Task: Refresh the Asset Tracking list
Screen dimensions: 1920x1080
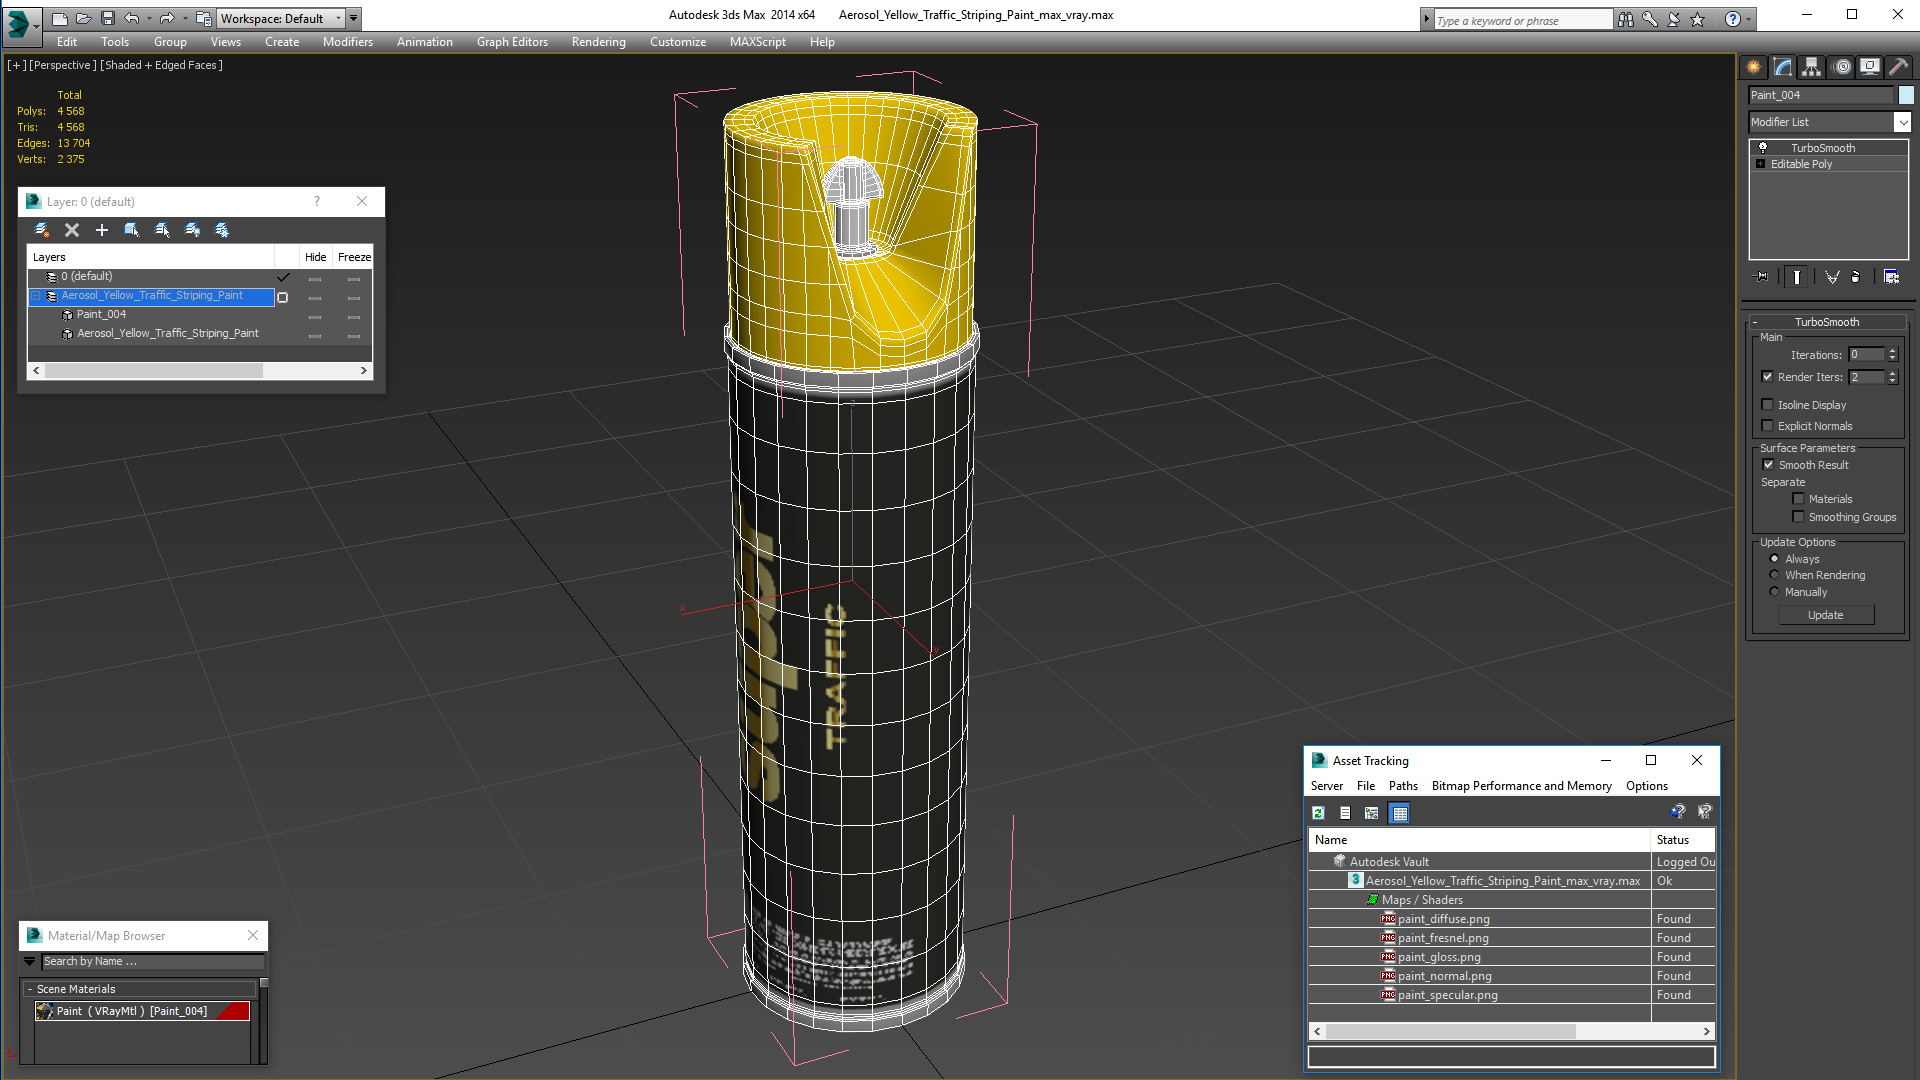Action: (1318, 813)
